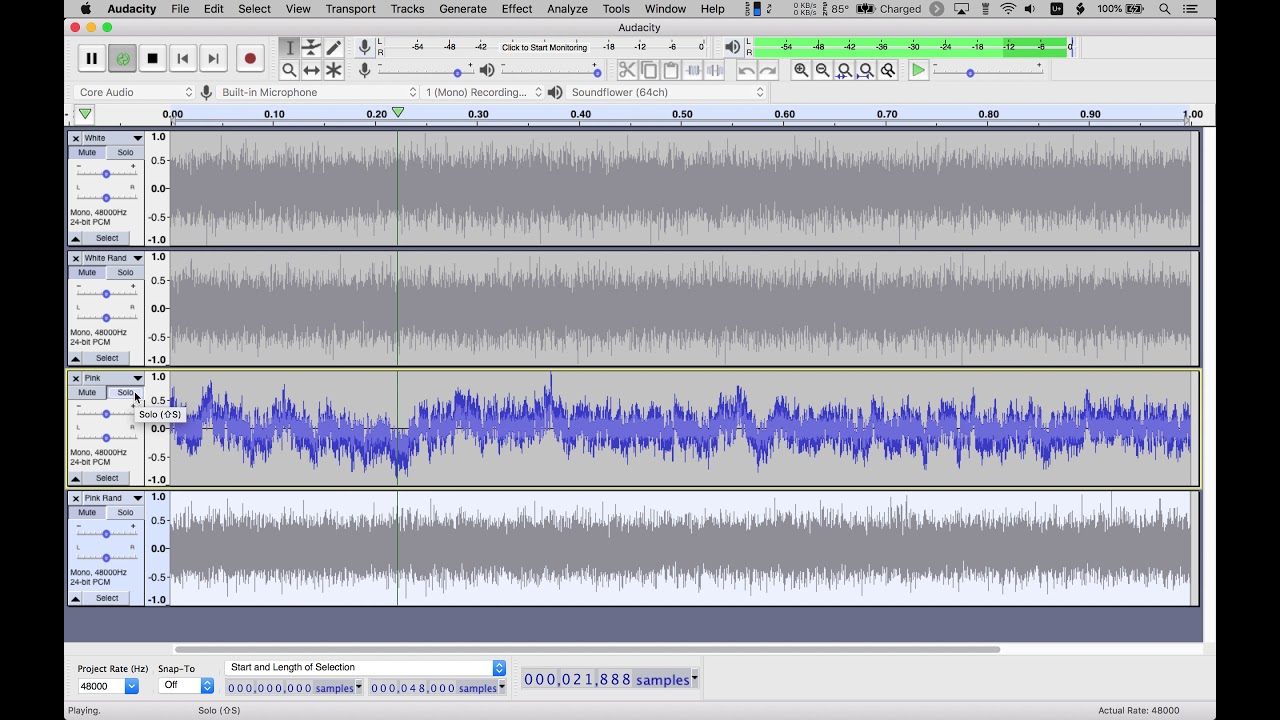Click the Play-at-speed green triangle
The width and height of the screenshot is (1280, 720).
(918, 70)
